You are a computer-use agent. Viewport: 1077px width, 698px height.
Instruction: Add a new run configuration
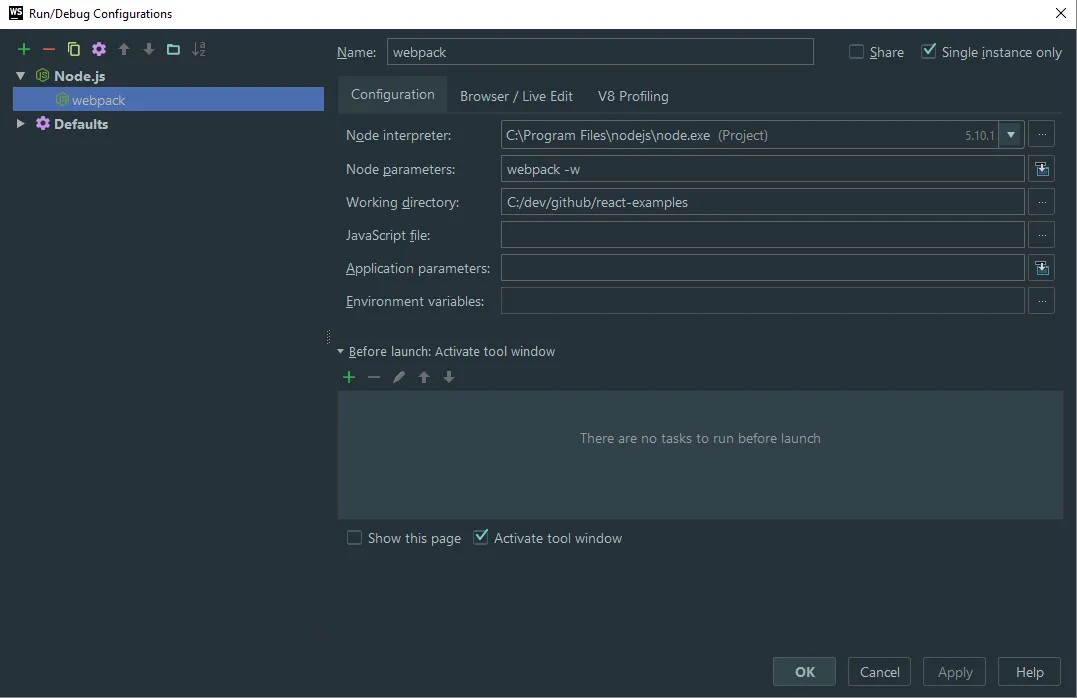(24, 49)
